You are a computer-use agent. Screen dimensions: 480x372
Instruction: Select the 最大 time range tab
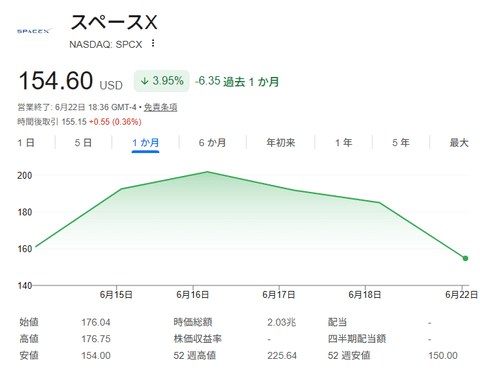pos(459,143)
